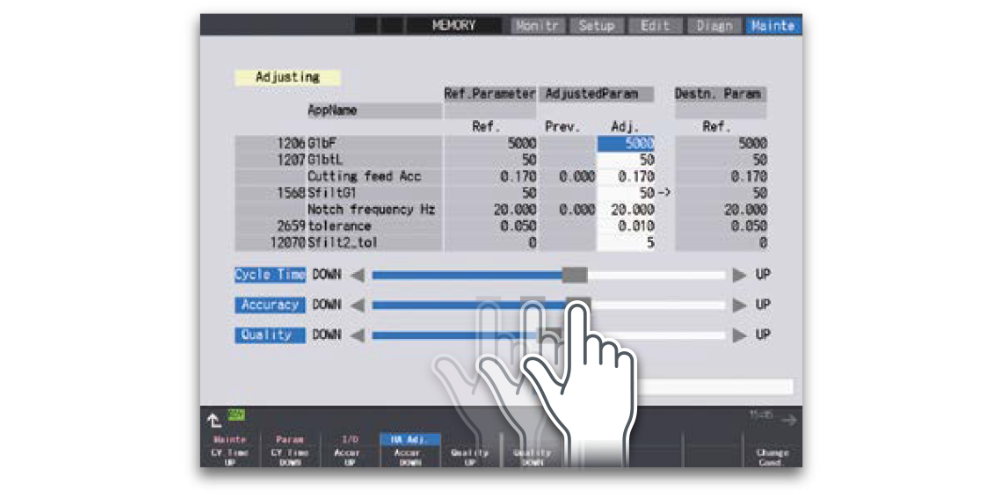Select the Sfilt2_tol Adj. value cell
The width and height of the screenshot is (1000, 494).
626,243
